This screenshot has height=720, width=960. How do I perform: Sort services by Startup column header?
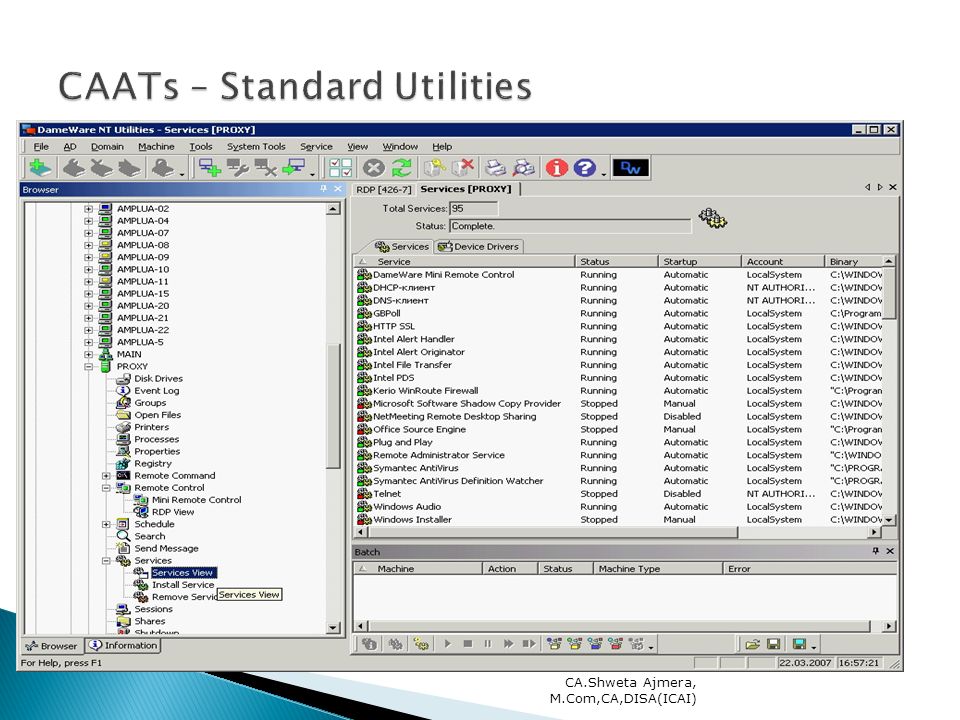coord(699,261)
